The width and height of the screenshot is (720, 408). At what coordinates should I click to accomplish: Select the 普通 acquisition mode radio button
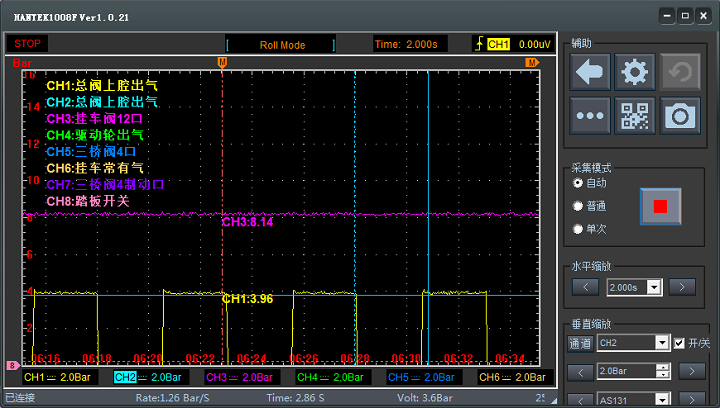[578, 206]
